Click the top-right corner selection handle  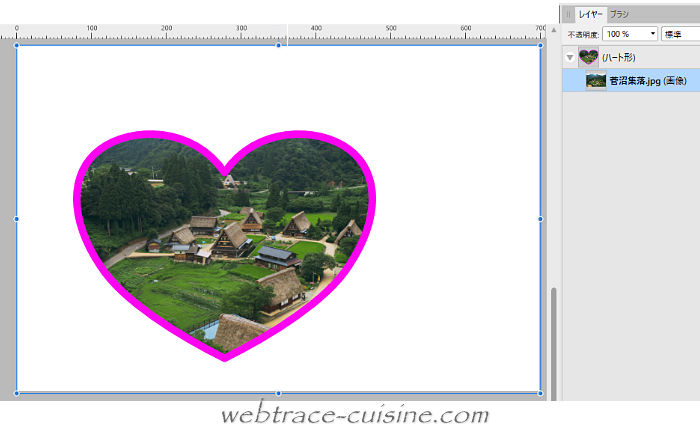[540, 45]
